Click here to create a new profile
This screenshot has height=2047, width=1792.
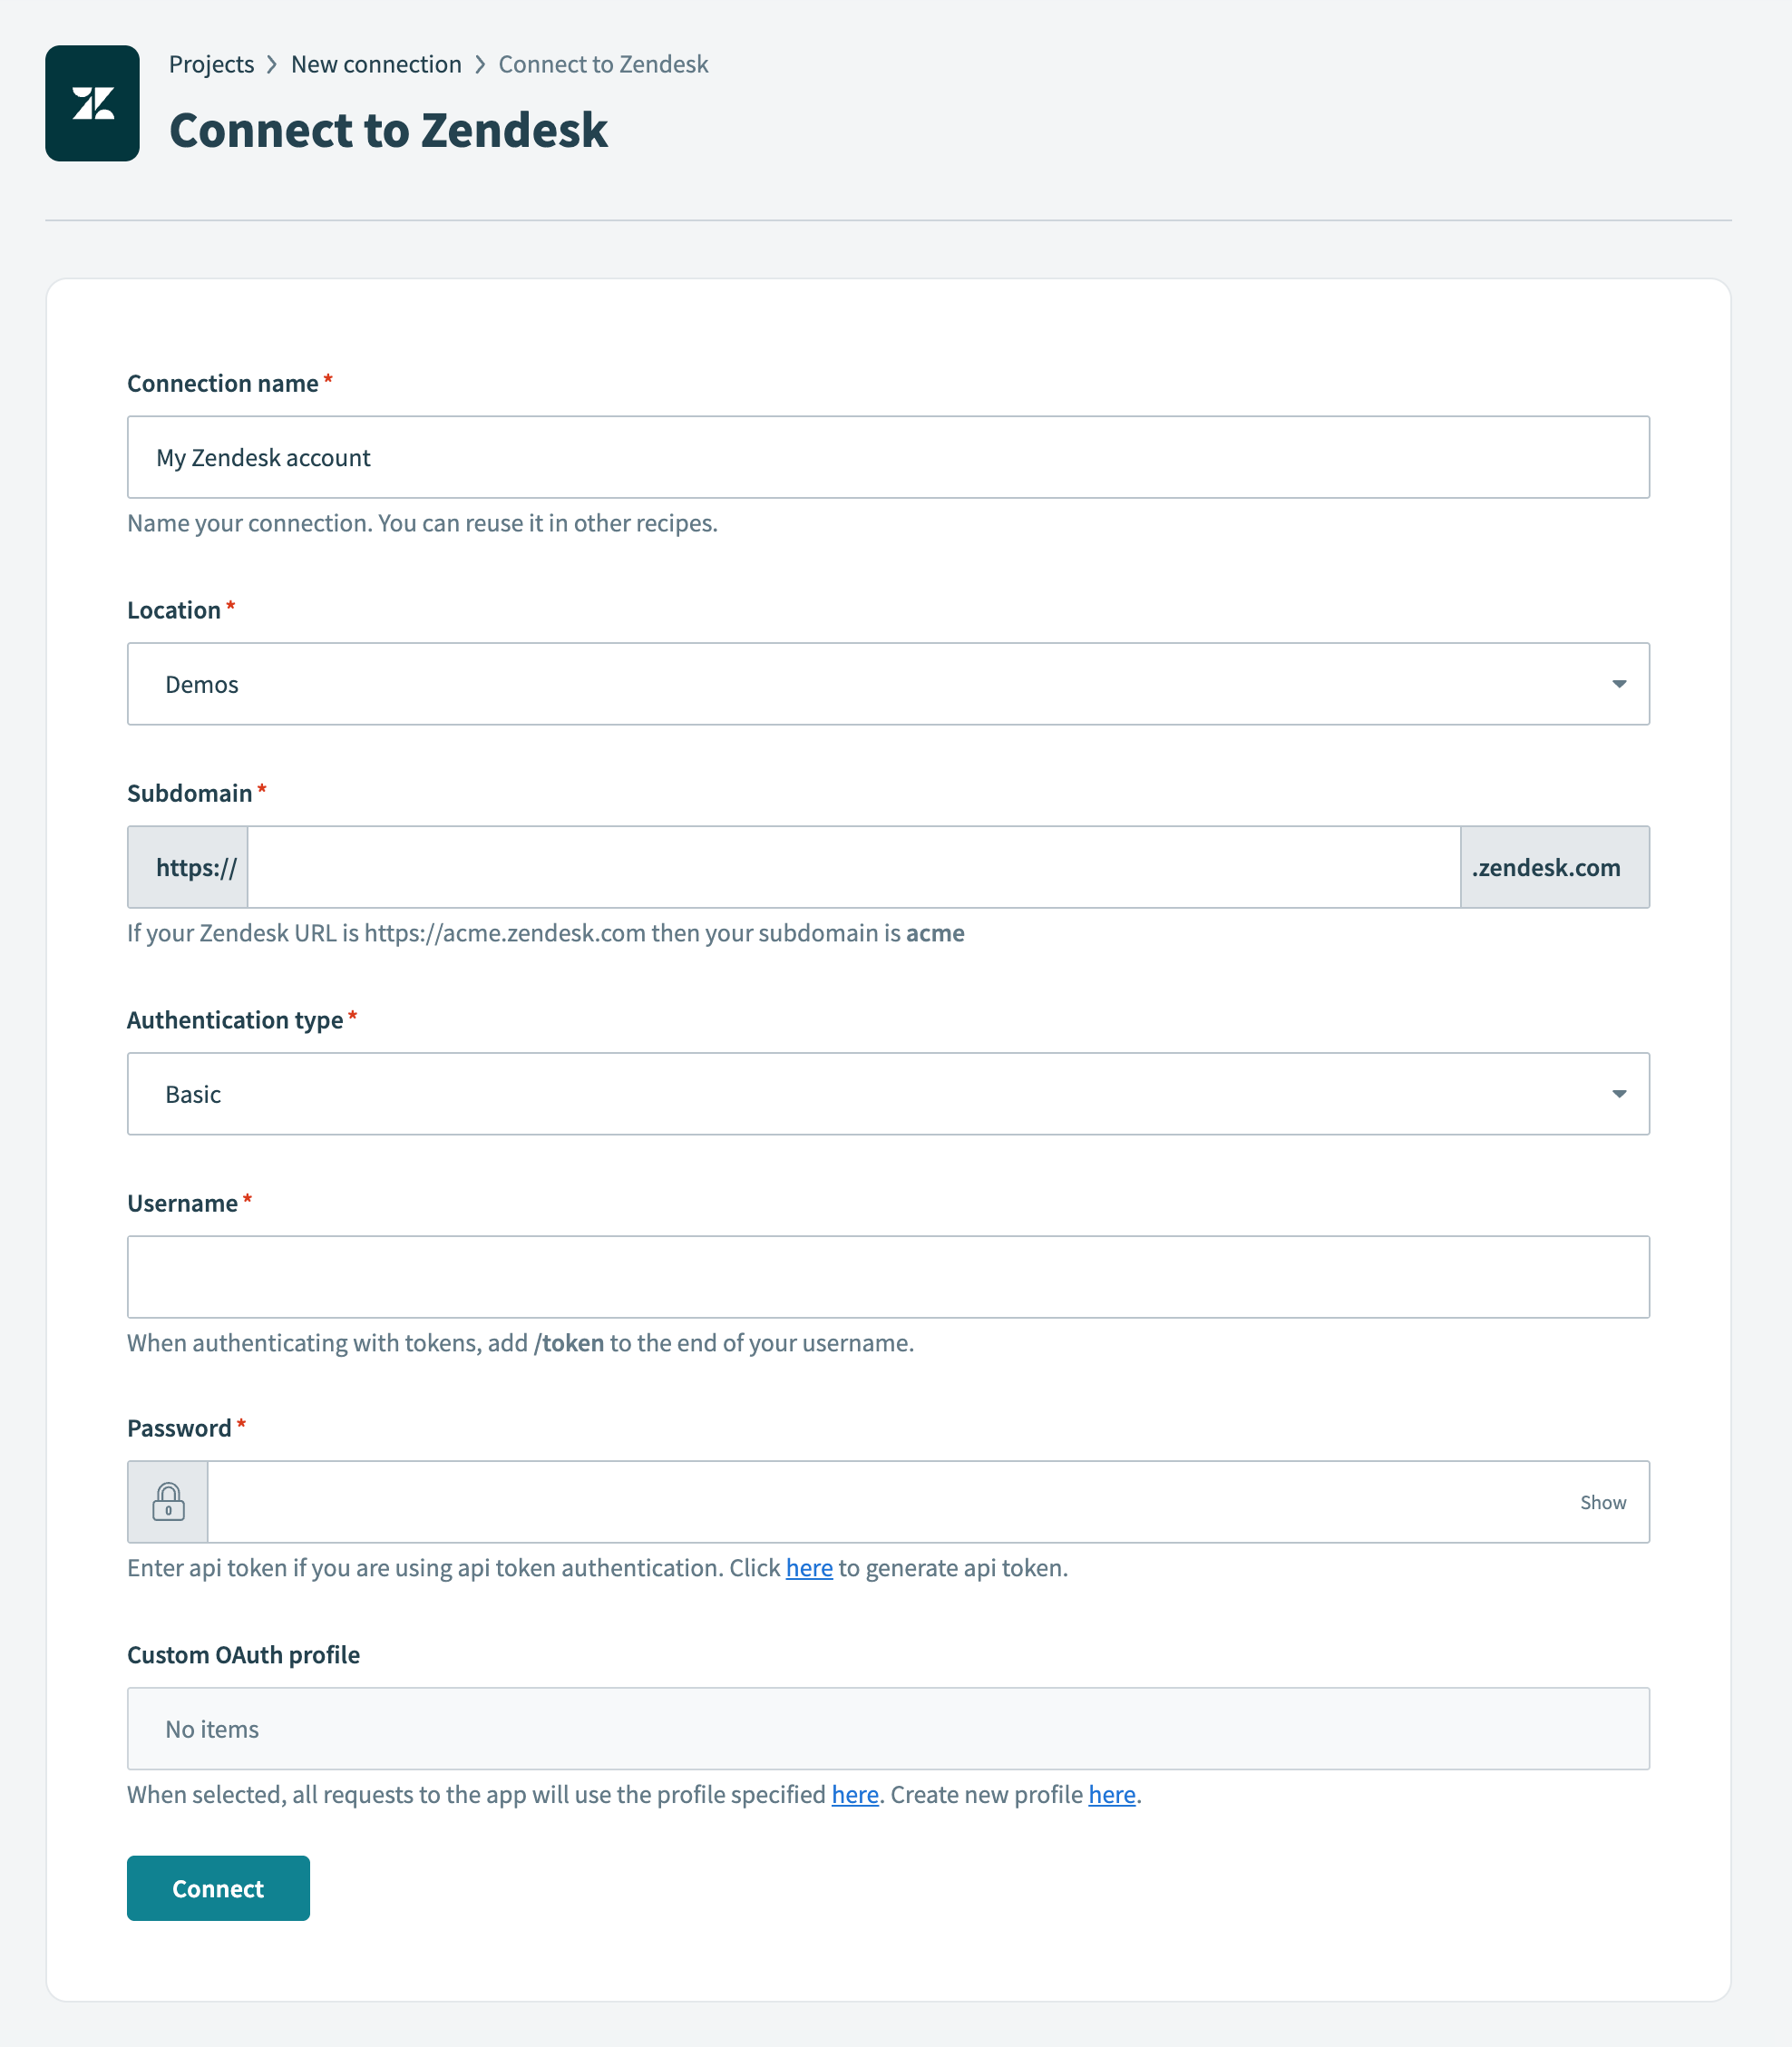(x=1110, y=1794)
